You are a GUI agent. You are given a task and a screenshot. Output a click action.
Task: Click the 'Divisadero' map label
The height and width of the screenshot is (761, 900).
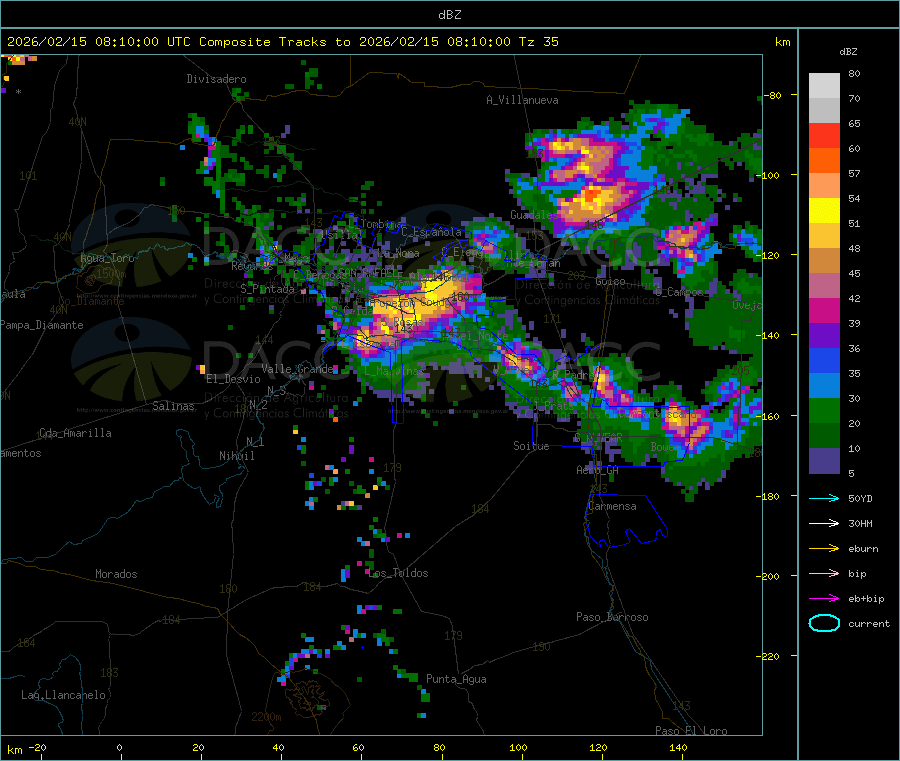tap(216, 79)
